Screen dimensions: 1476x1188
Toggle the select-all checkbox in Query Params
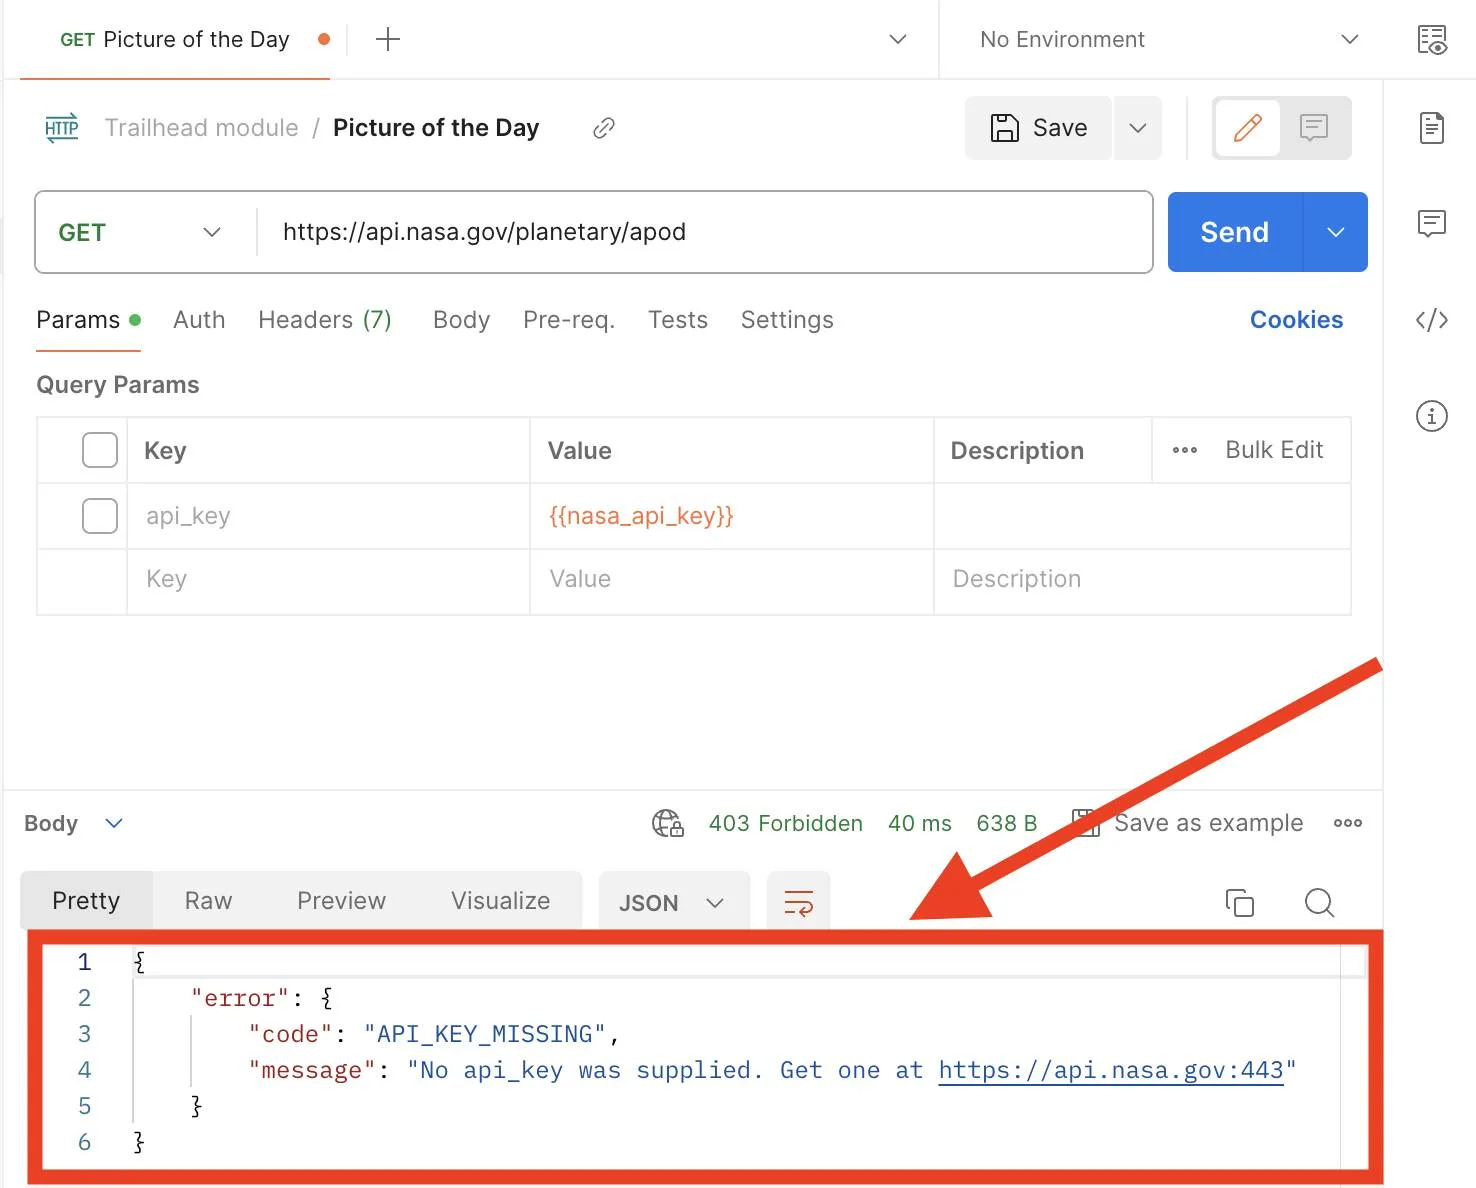99,450
